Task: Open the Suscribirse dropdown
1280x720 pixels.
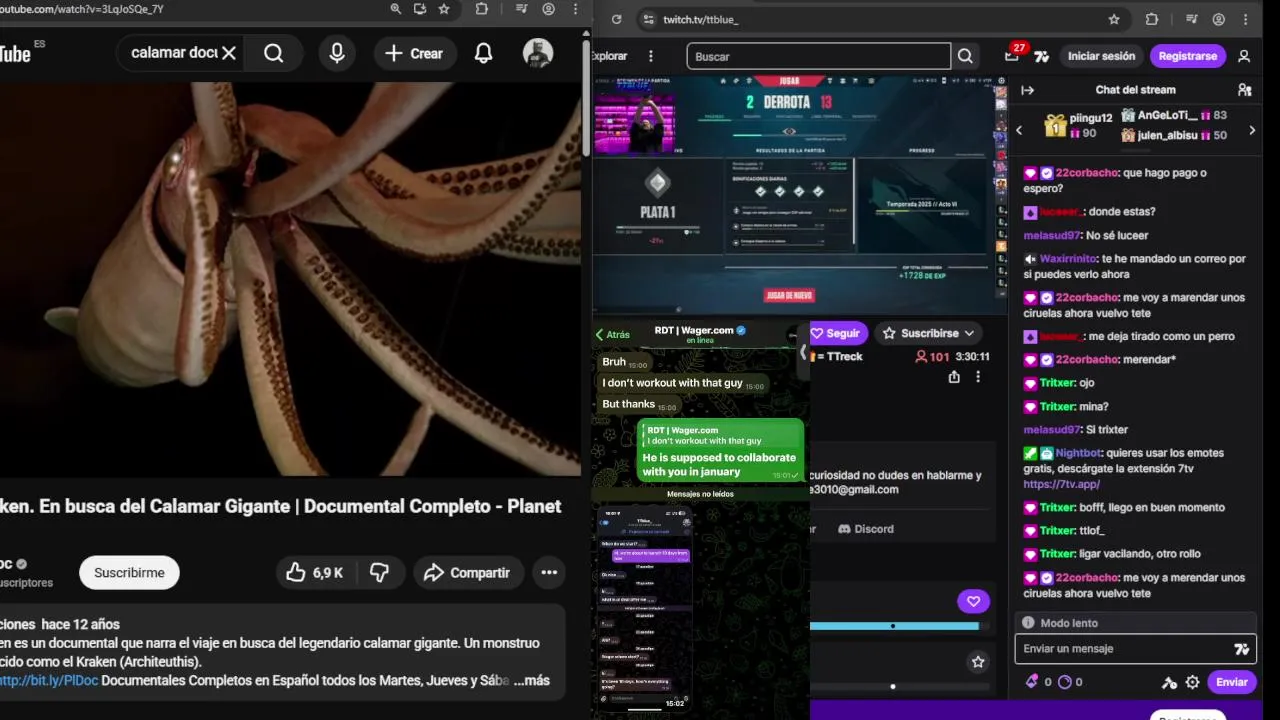Action: pyautogui.click(x=929, y=333)
